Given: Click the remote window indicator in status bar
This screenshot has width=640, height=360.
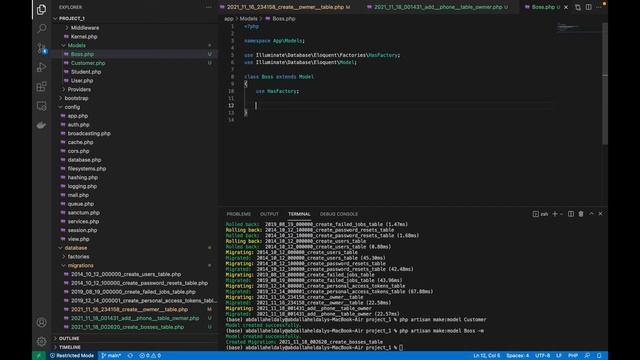Looking at the screenshot, I should click(39, 356).
